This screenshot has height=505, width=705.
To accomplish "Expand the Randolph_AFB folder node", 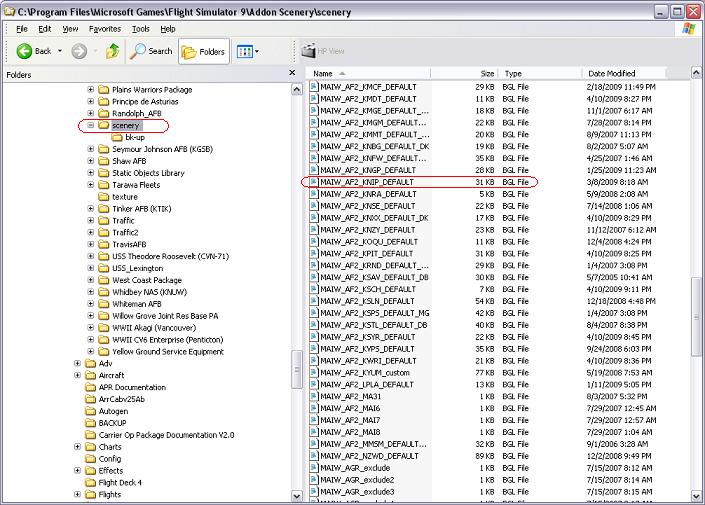I will [x=90, y=113].
